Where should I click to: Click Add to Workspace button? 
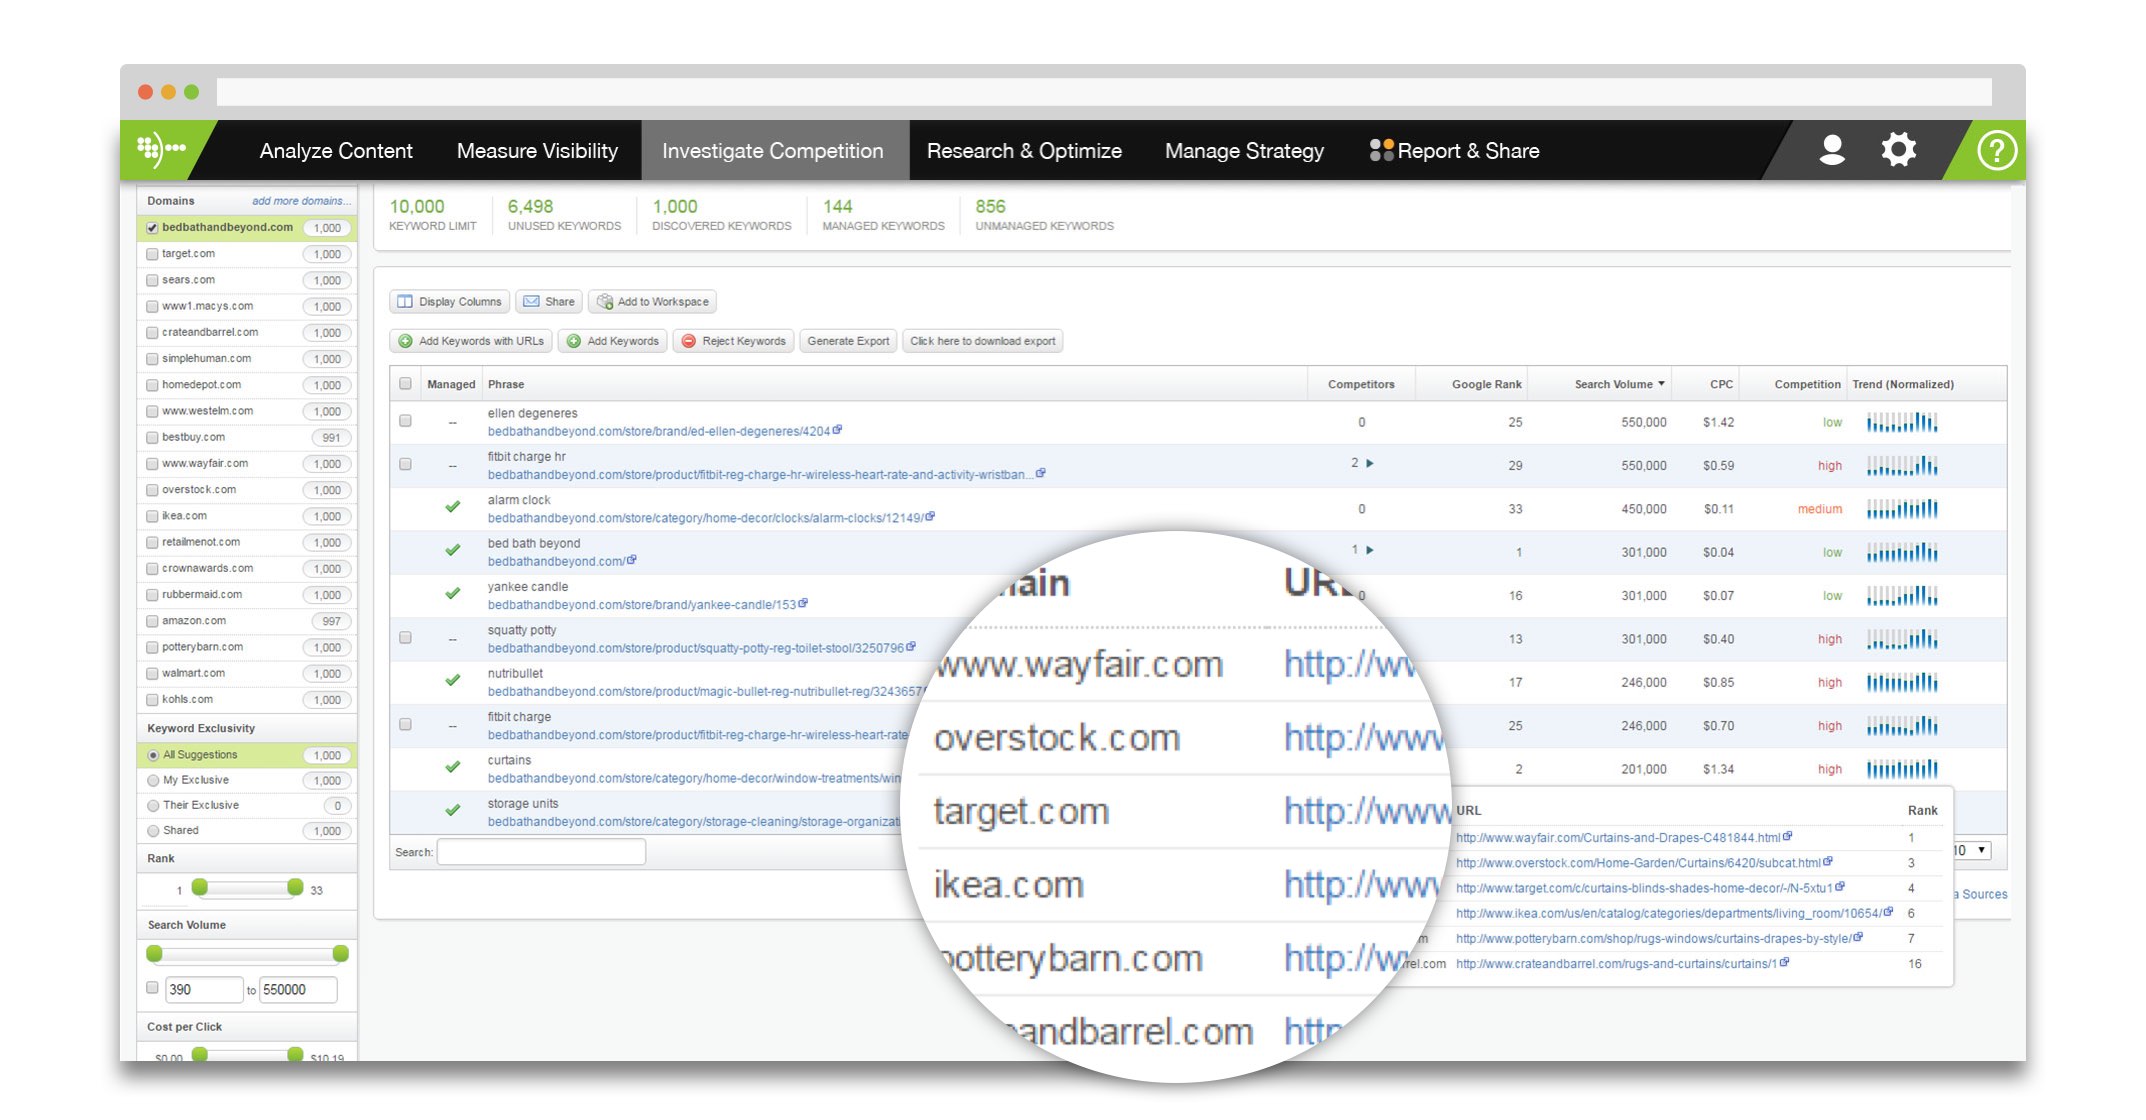[x=652, y=302]
